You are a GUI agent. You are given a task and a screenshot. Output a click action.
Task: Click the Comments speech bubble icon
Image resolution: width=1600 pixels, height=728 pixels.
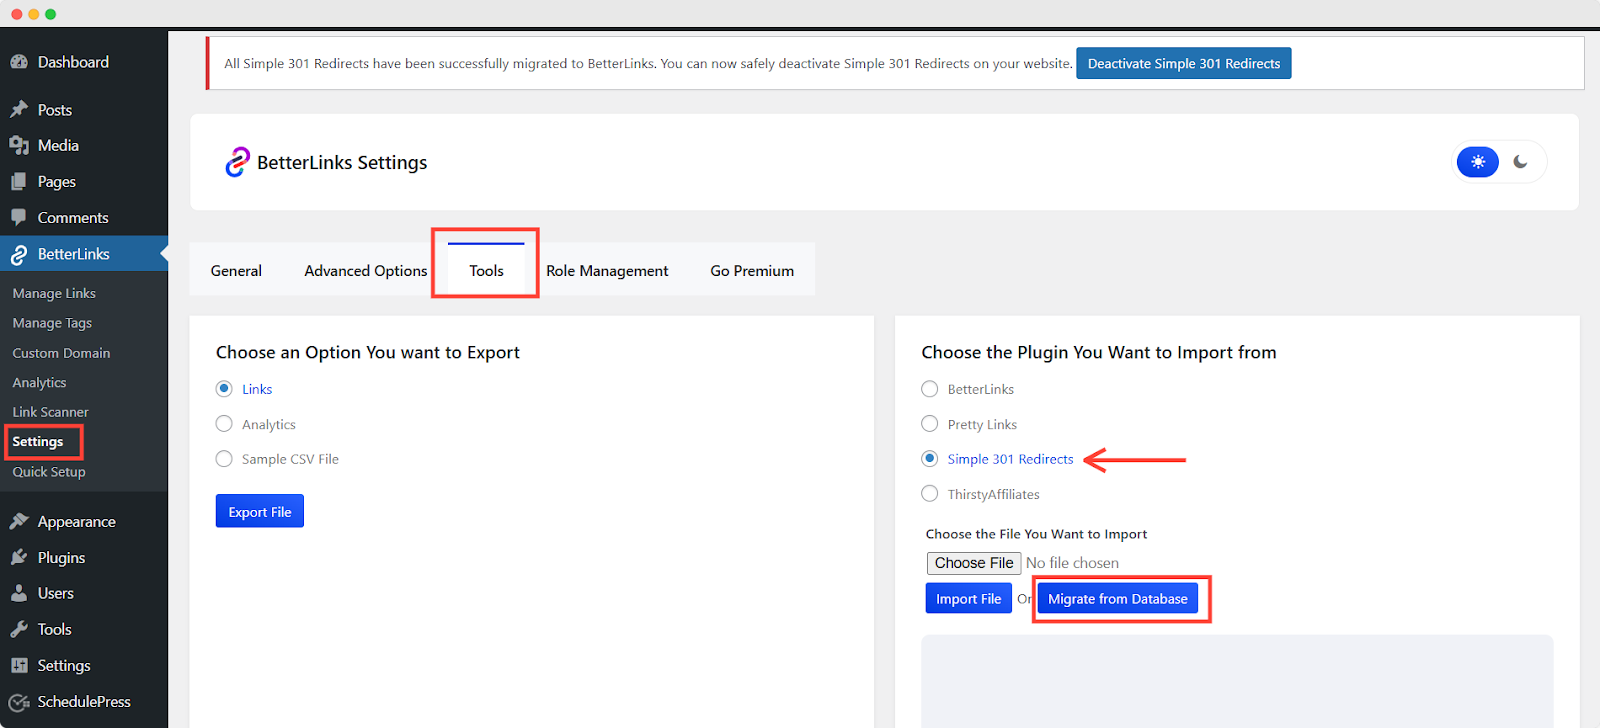[19, 218]
